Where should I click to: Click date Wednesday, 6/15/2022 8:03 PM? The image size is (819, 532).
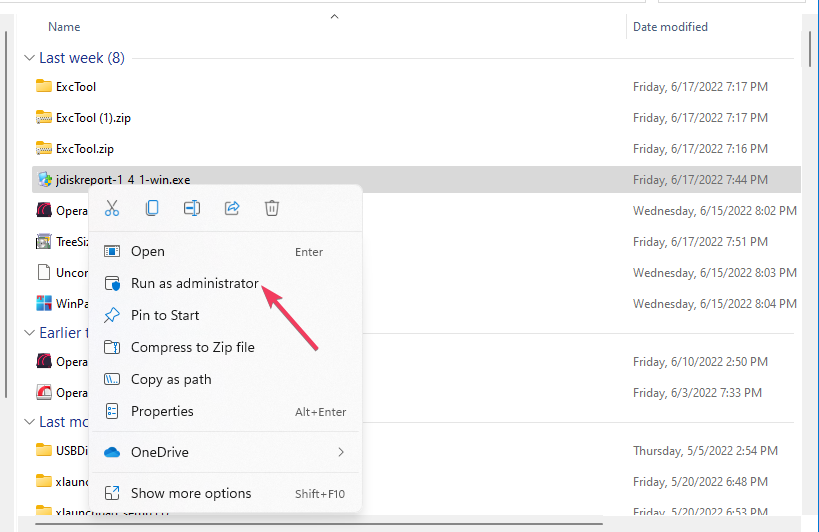click(715, 273)
